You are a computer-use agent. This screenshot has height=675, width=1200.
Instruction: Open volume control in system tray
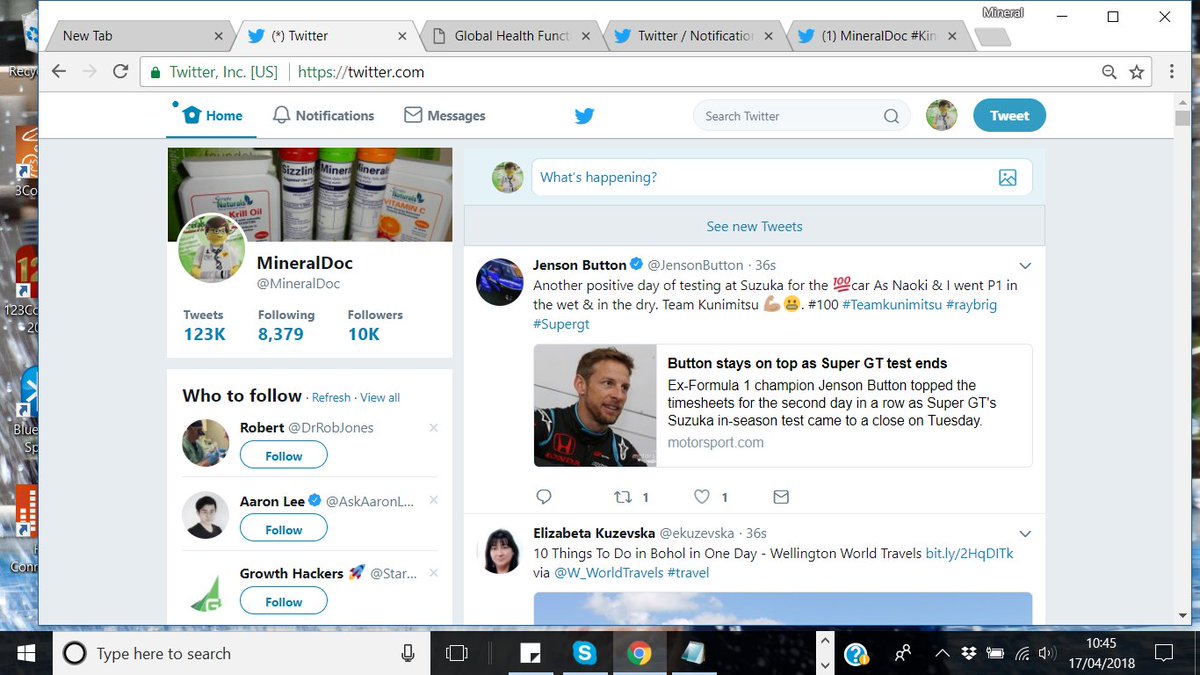1047,653
